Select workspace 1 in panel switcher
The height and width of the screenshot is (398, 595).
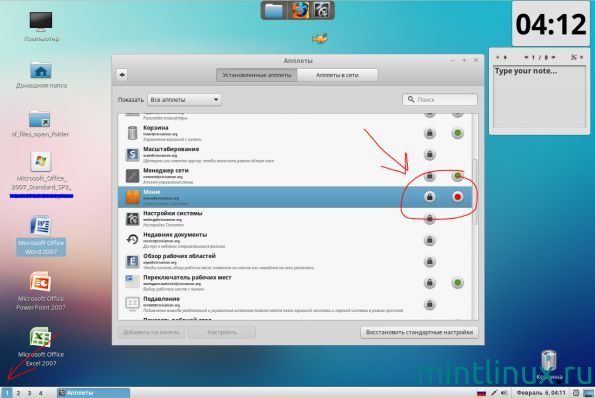coord(7,393)
